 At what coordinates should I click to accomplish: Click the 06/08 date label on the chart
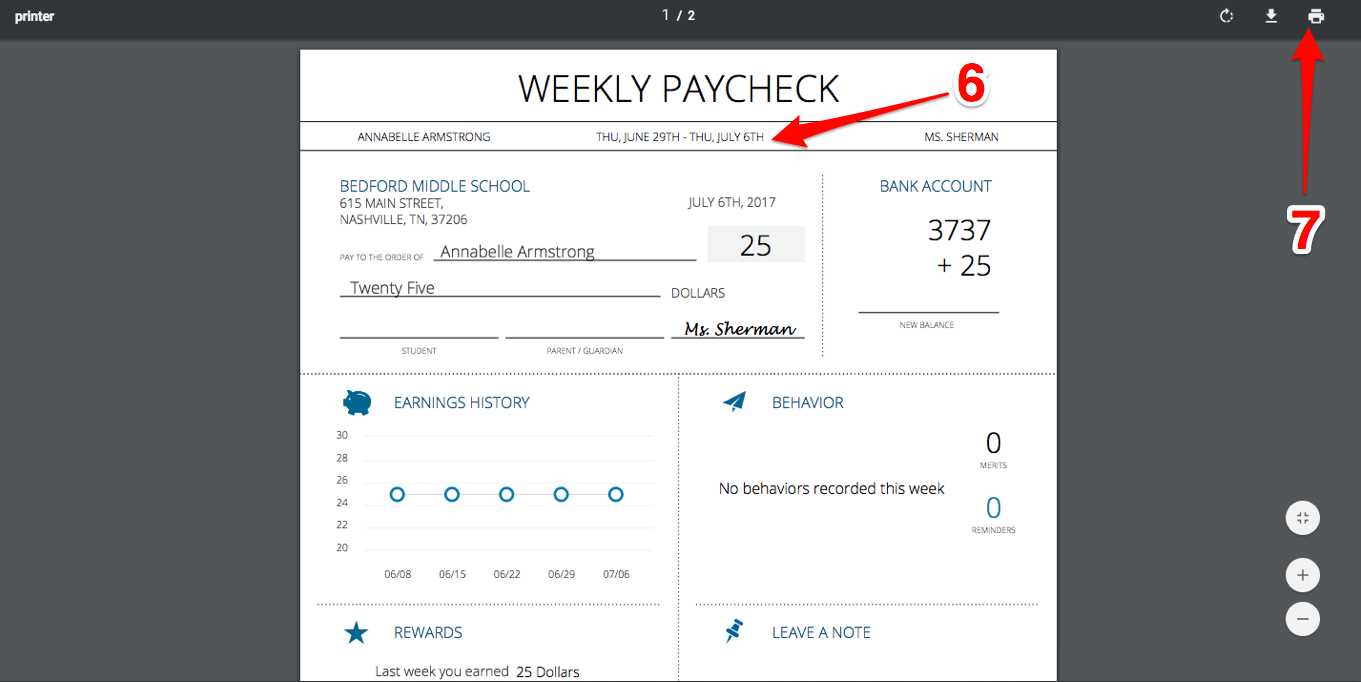[x=397, y=573]
